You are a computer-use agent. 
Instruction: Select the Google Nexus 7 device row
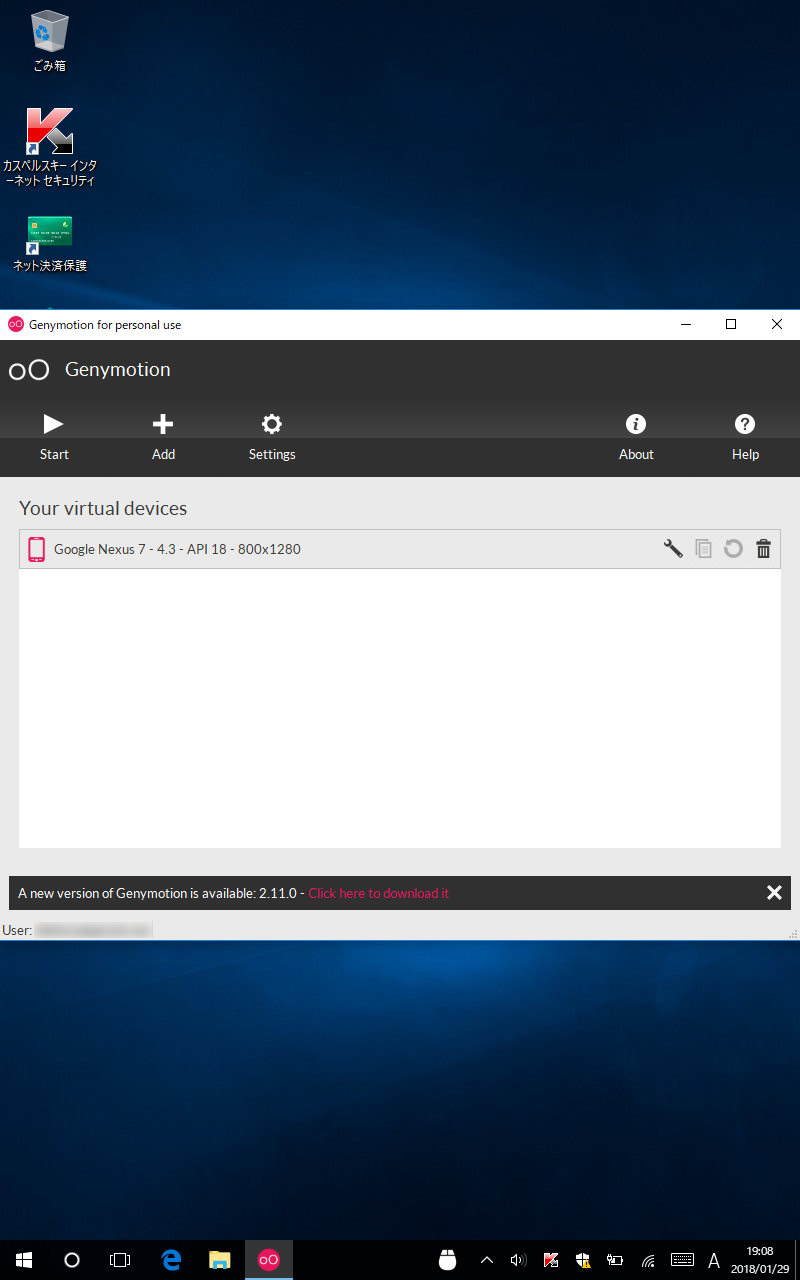coord(400,549)
